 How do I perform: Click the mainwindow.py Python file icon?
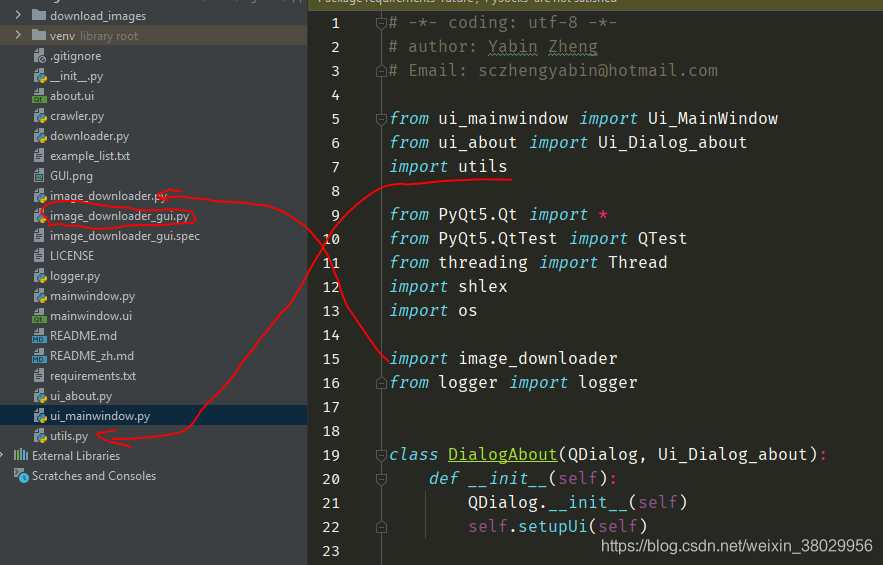39,296
